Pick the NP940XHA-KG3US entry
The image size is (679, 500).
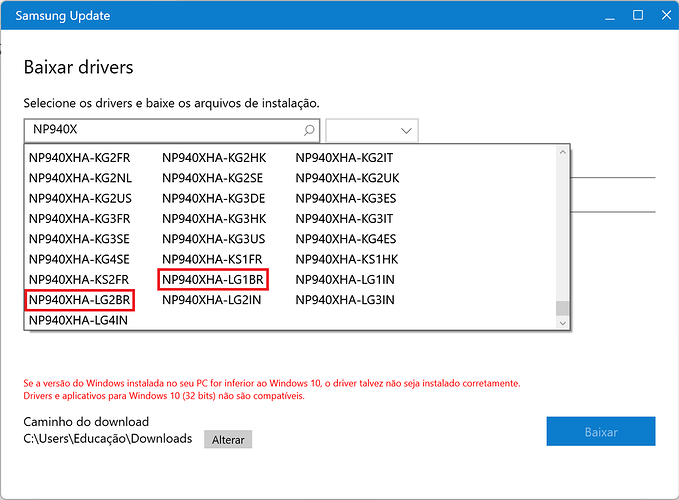click(x=213, y=239)
